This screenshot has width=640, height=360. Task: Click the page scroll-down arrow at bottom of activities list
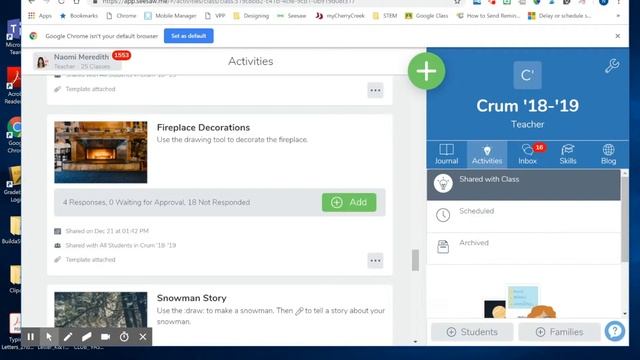(x=415, y=342)
